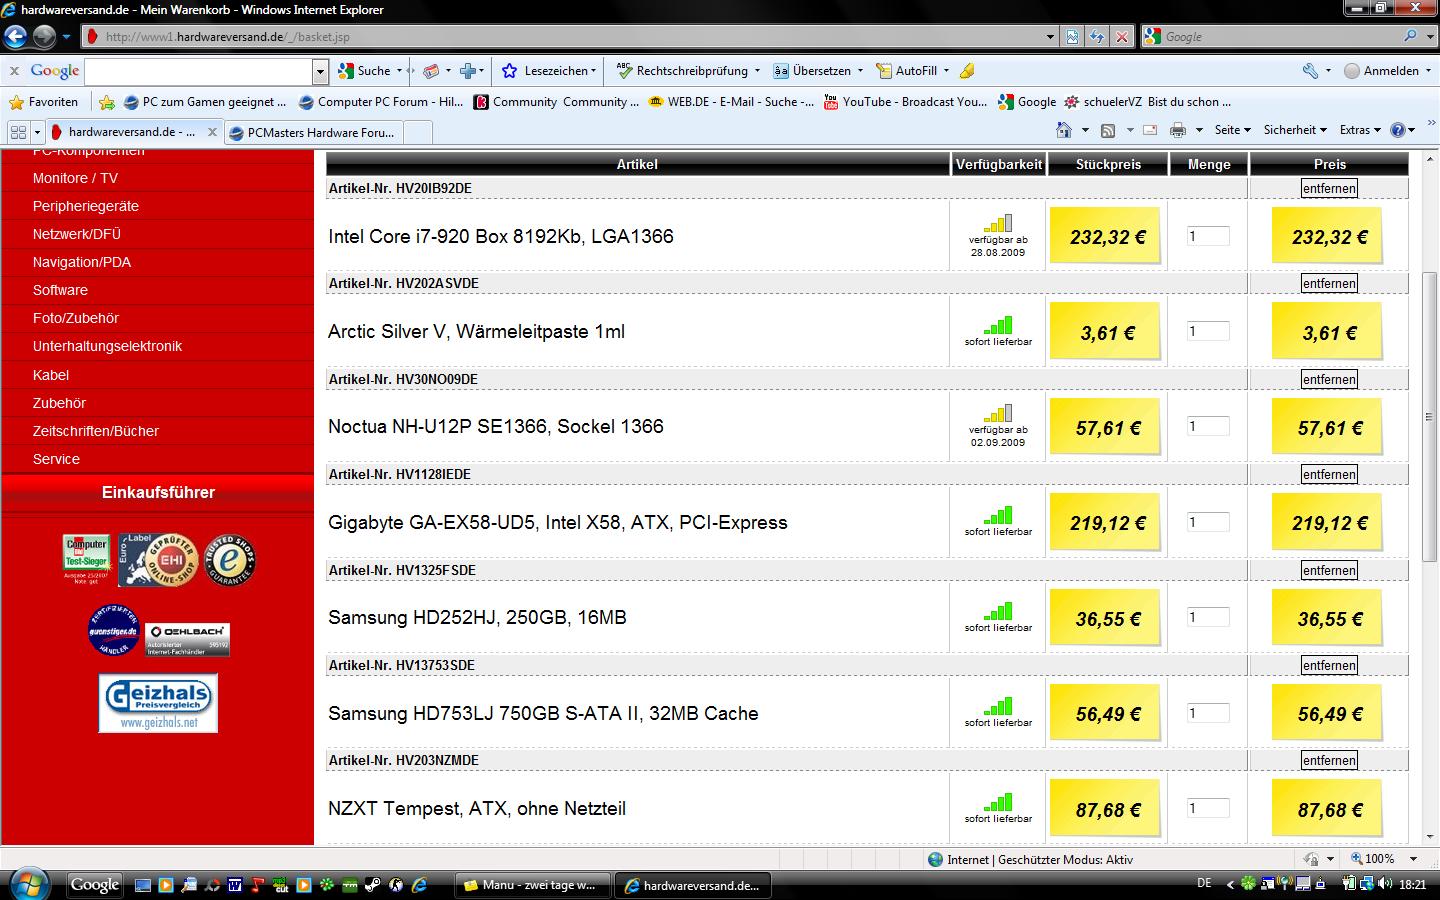Image resolution: width=1440 pixels, height=900 pixels.
Task: Click the Refresh page icon
Action: 1097,37
